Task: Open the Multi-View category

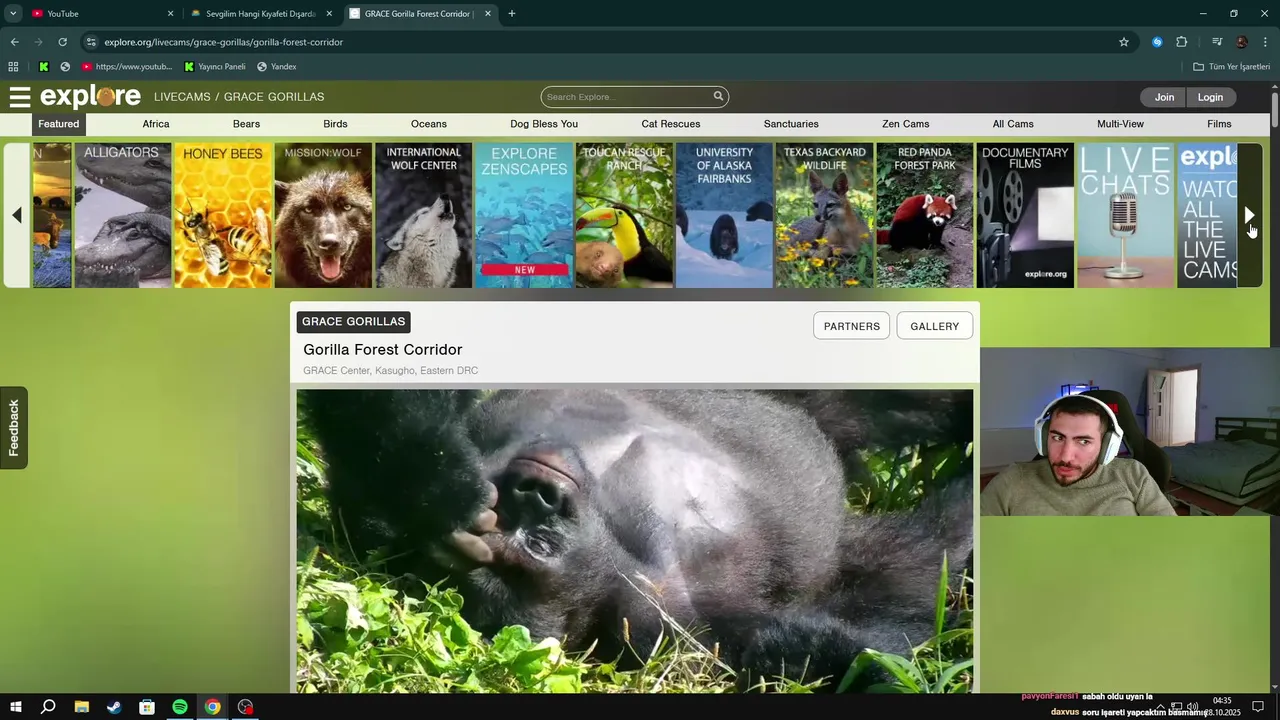Action: pos(1120,124)
